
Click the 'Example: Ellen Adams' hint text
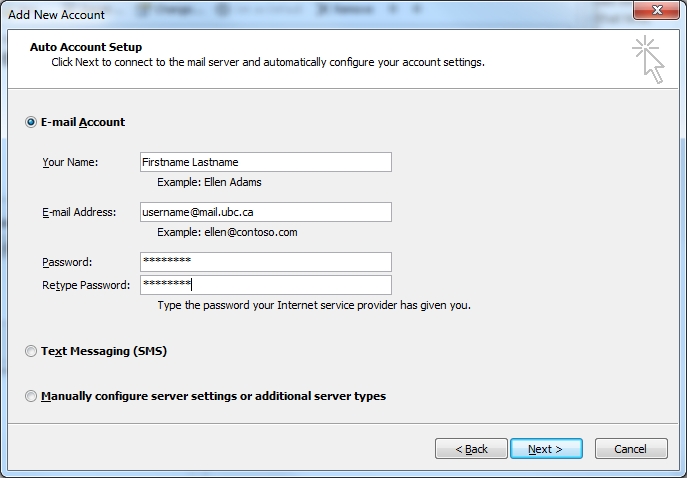coord(209,183)
